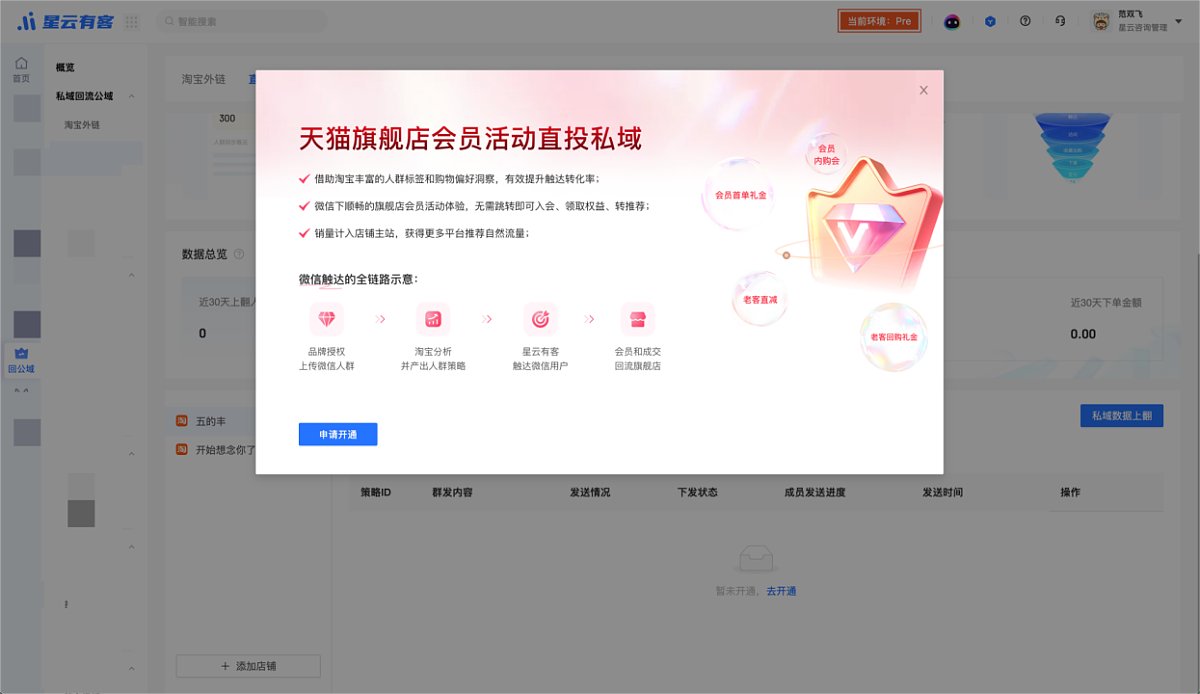Click the 会员内购会 bubble

click(826, 155)
